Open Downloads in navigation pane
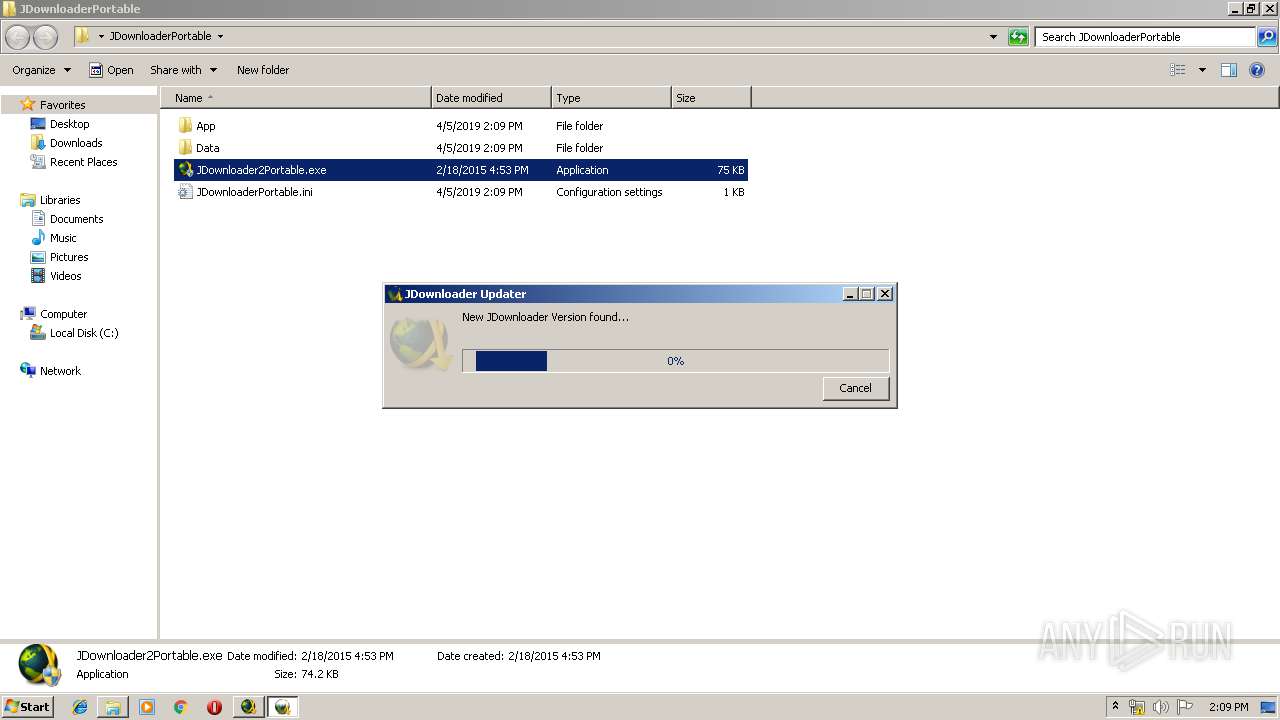 76,143
